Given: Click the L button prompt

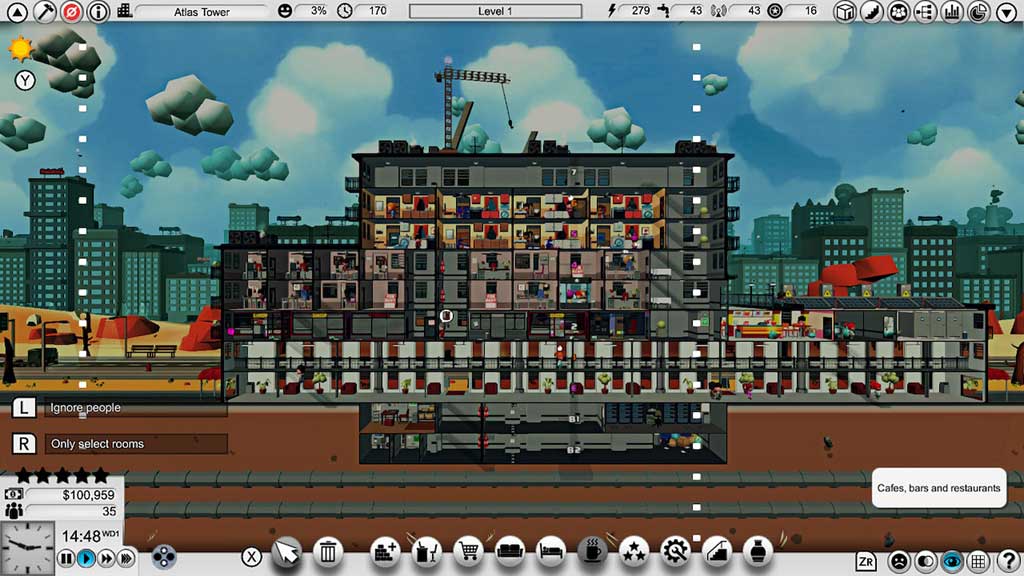Looking at the screenshot, I should coord(24,408).
